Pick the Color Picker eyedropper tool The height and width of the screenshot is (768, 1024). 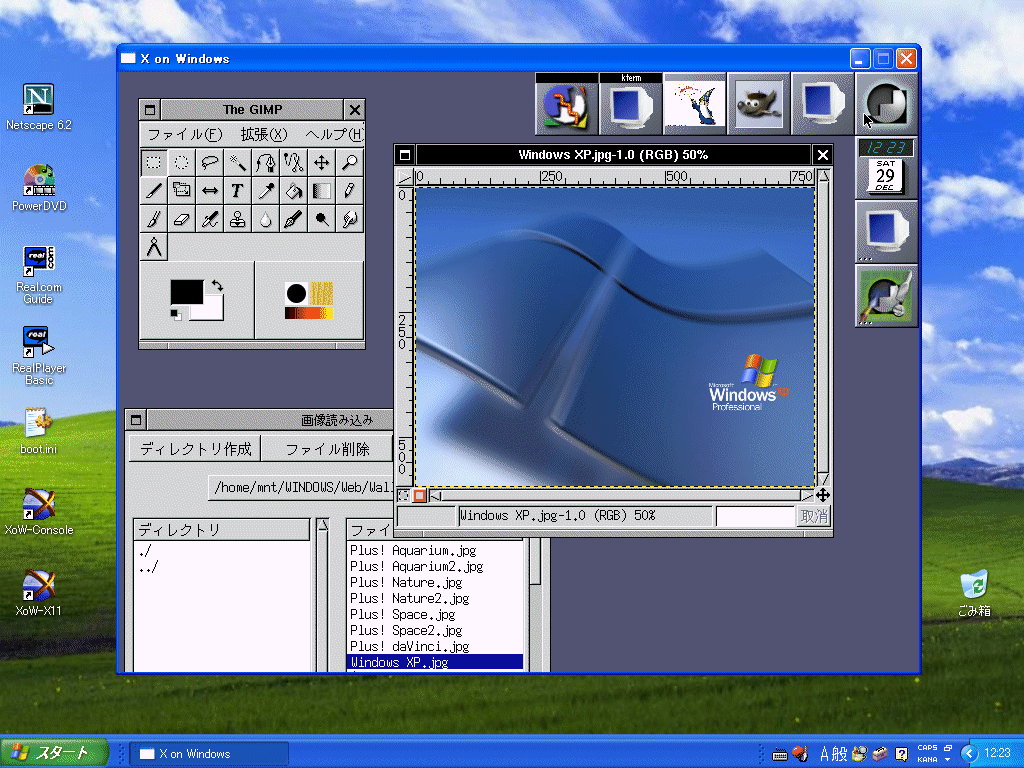coord(266,190)
